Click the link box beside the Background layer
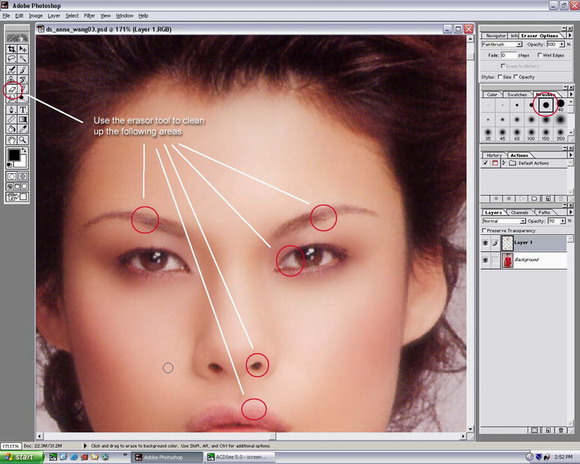Viewport: 580px width, 464px height. coord(495,260)
